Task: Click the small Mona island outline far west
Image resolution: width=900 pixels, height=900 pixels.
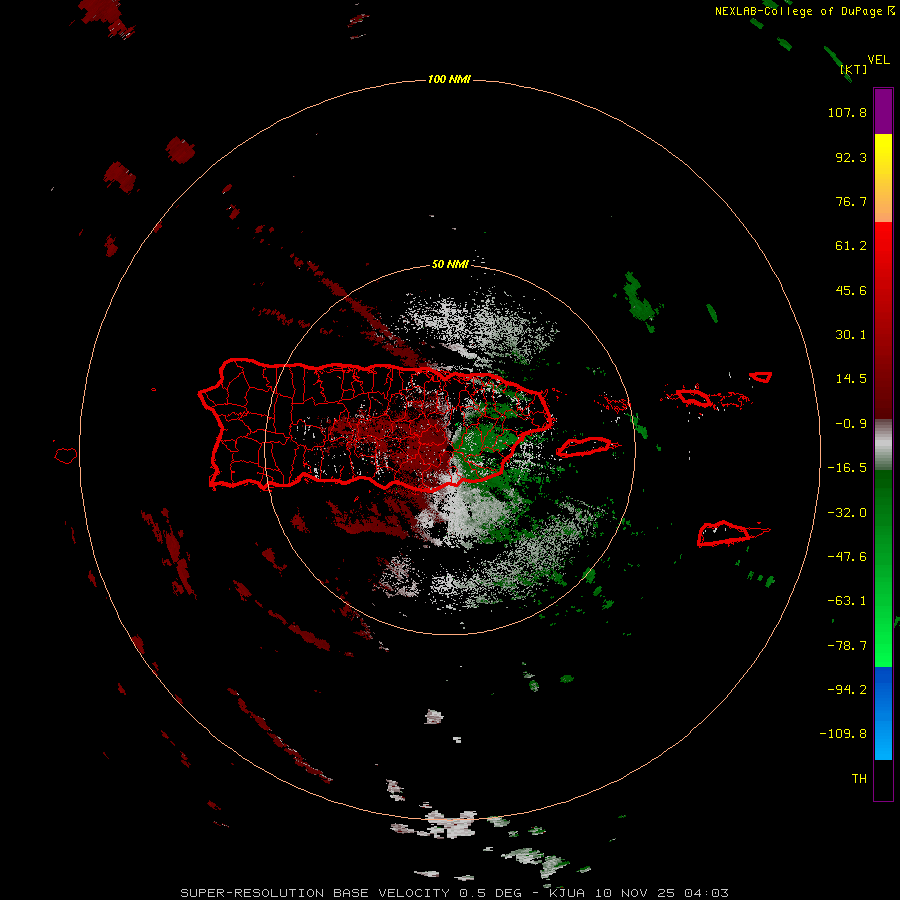Action: pyautogui.click(x=66, y=456)
